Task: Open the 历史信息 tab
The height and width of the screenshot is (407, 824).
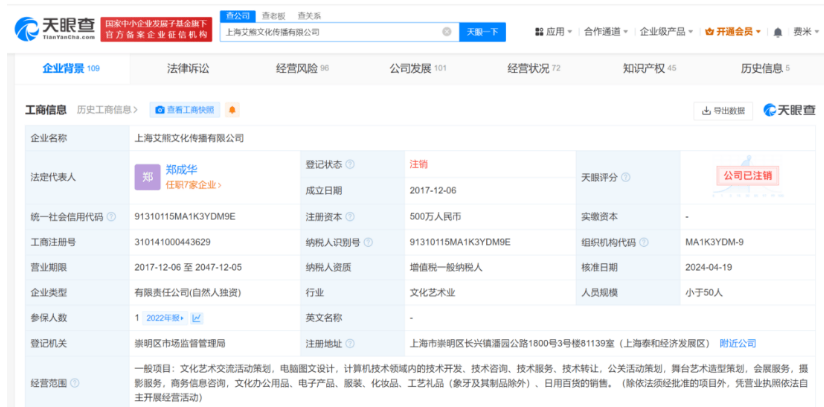Action: click(x=765, y=68)
